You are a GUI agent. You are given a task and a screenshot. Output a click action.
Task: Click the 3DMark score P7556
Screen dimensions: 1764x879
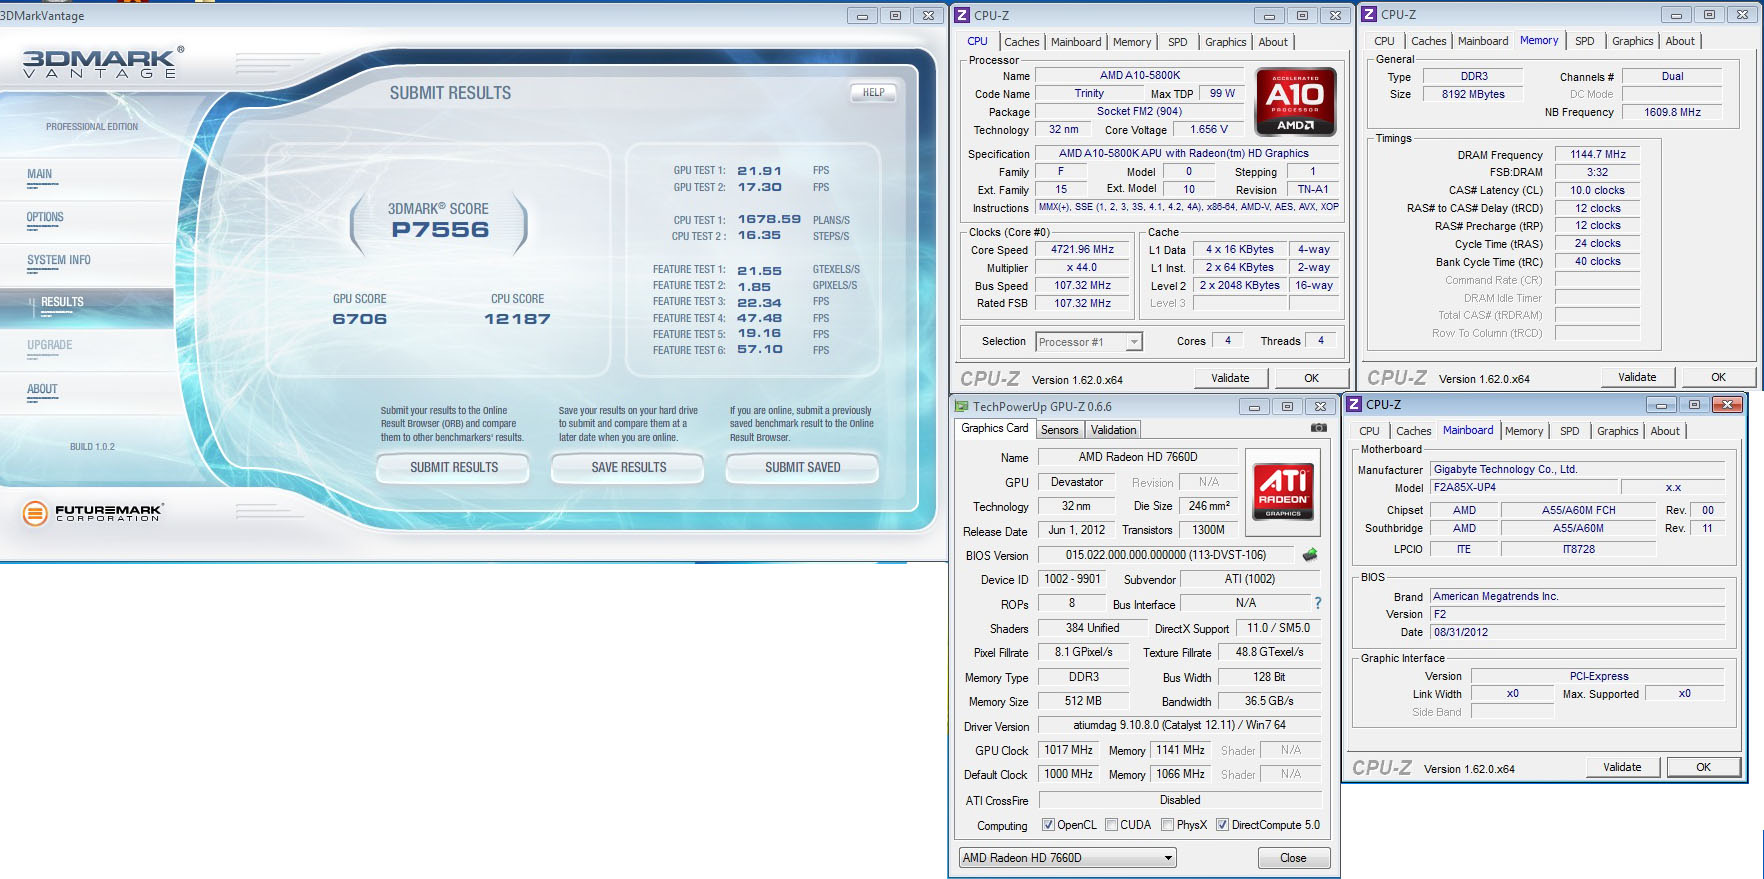[x=440, y=230]
